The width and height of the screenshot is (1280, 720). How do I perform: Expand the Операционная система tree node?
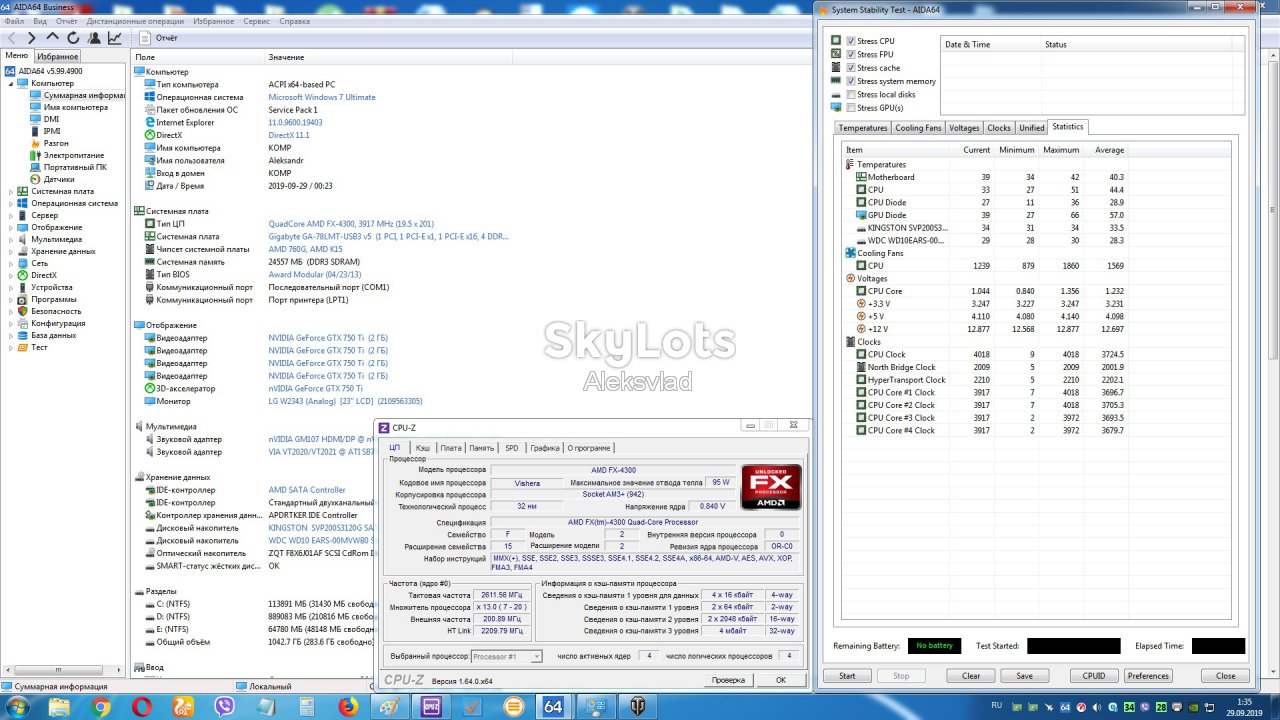[11, 203]
